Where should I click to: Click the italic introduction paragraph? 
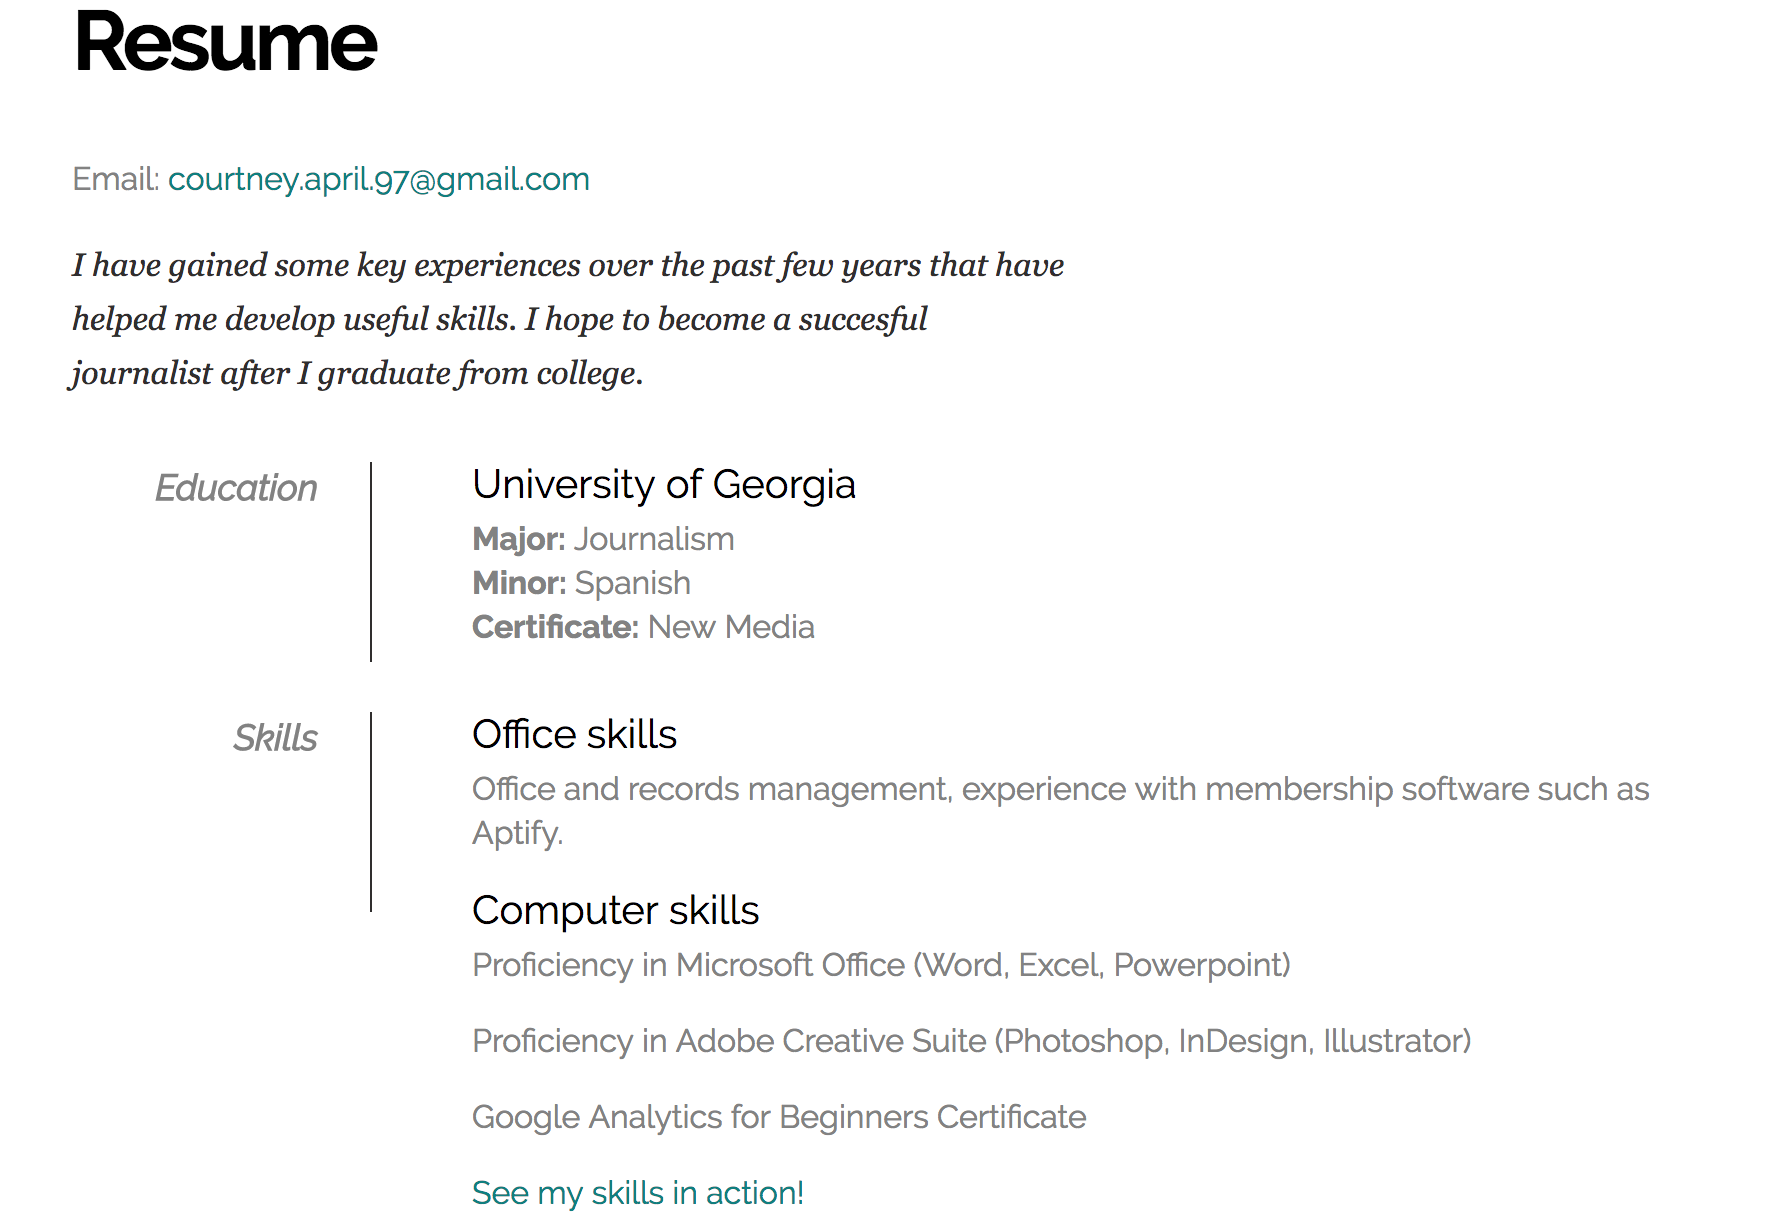pos(568,319)
